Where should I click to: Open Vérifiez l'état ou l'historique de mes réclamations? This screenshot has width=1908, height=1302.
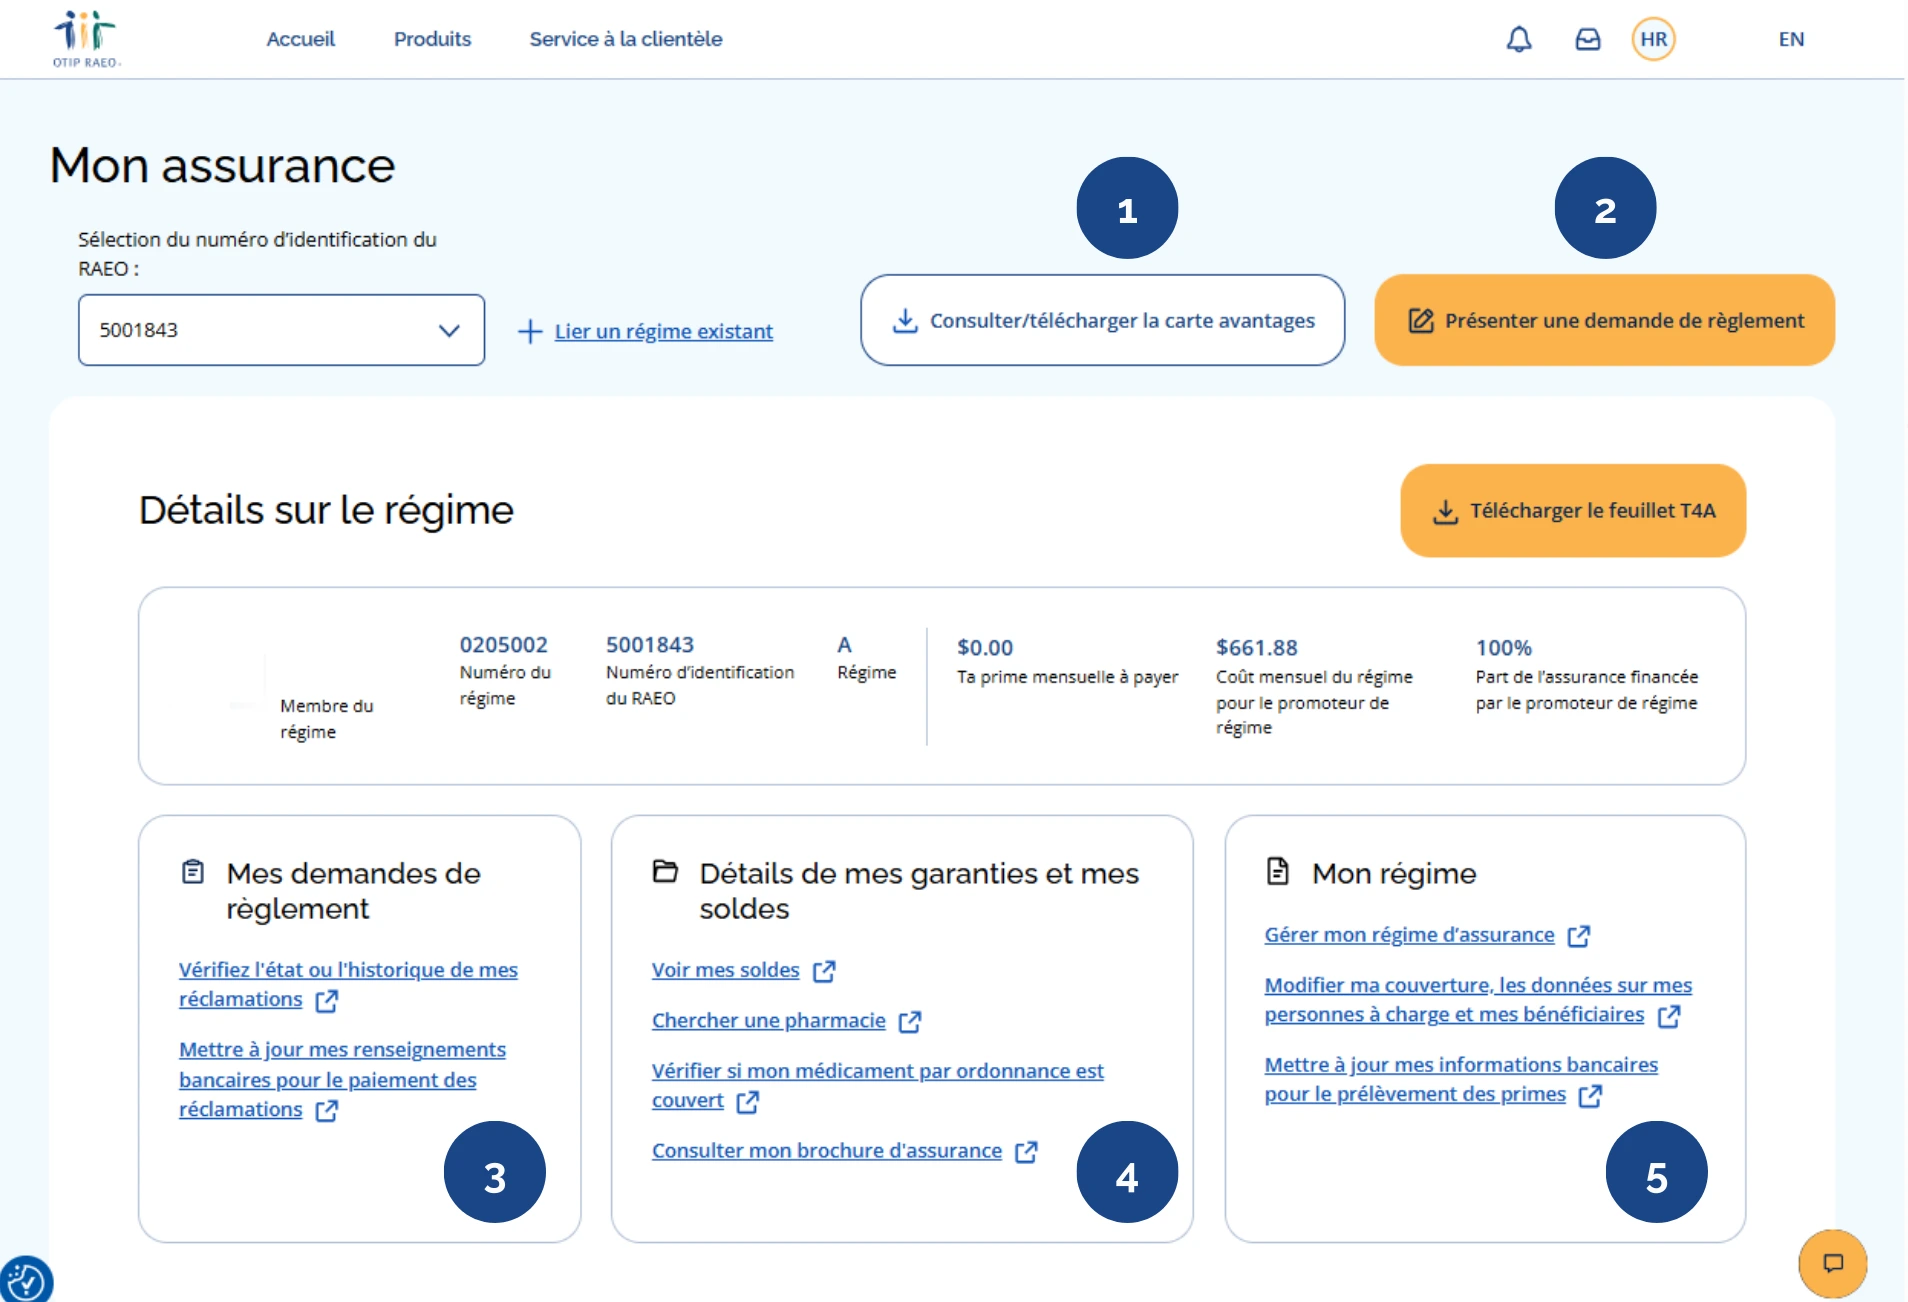[x=347, y=984]
